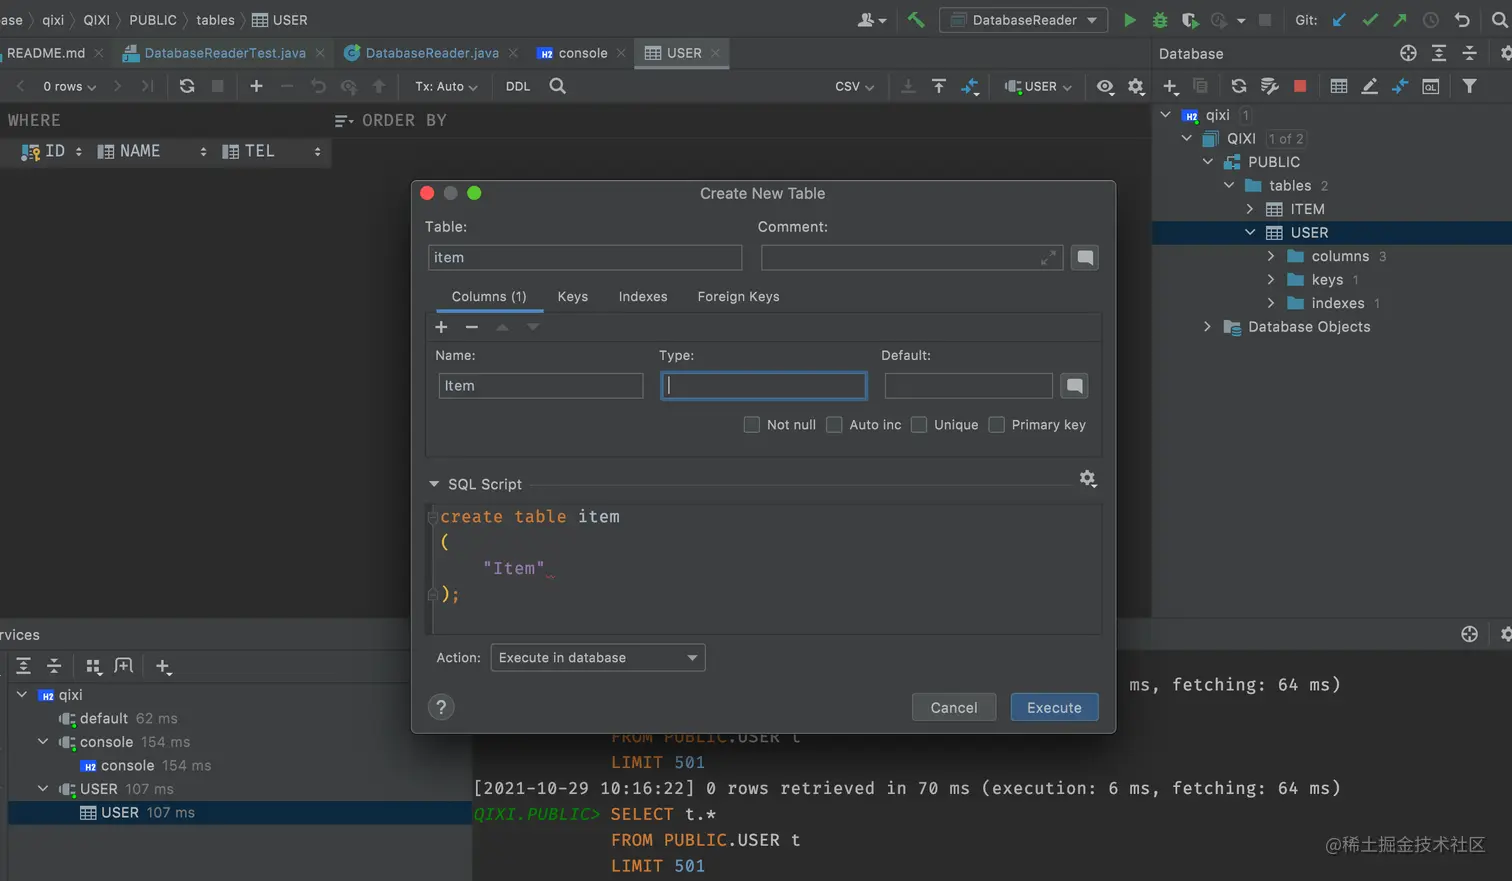Viewport: 1512px width, 881px height.
Task: Sort by the TEL column header
Action: [271, 151]
